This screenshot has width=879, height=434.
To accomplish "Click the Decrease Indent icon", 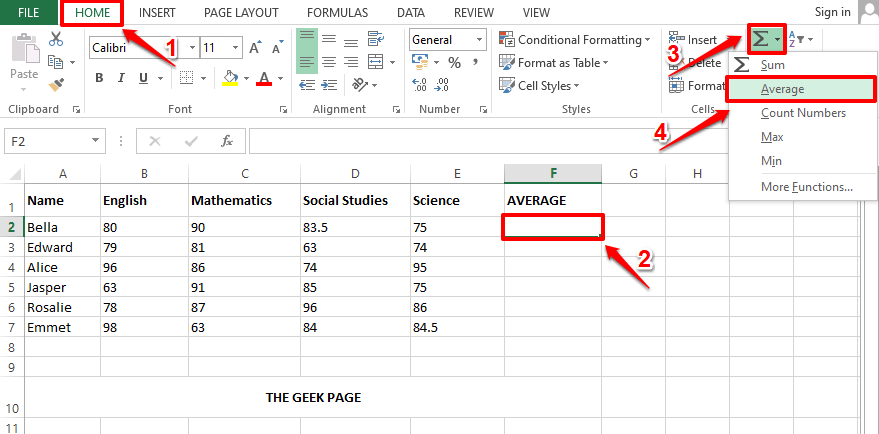I will [307, 85].
